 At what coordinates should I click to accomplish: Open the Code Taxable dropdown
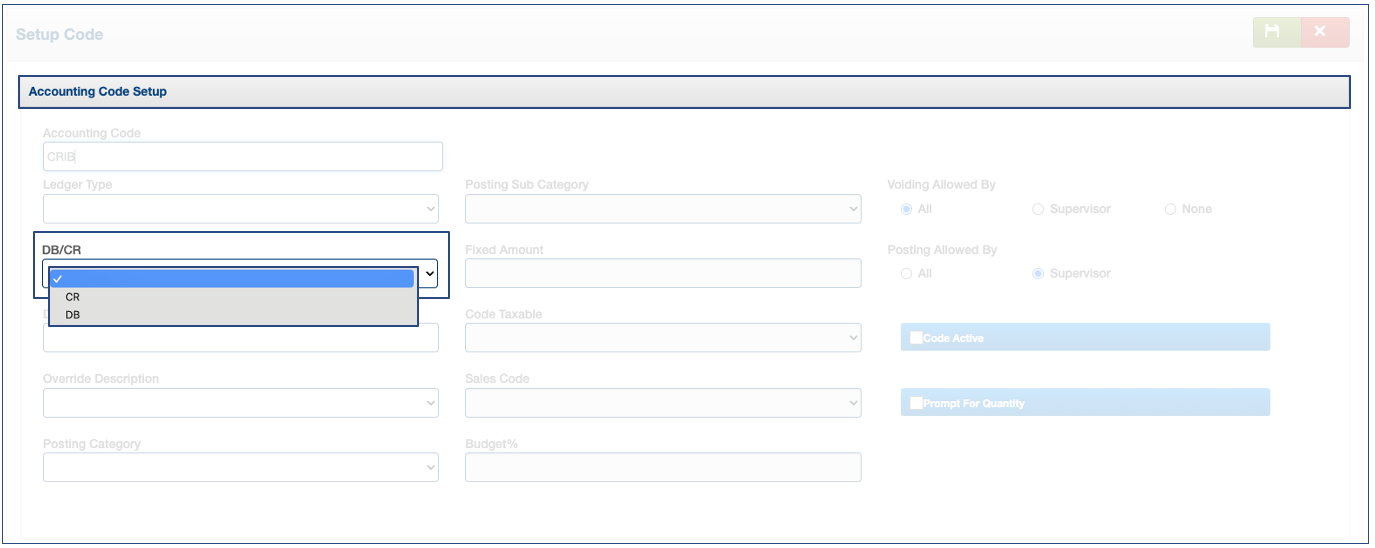[x=662, y=338]
